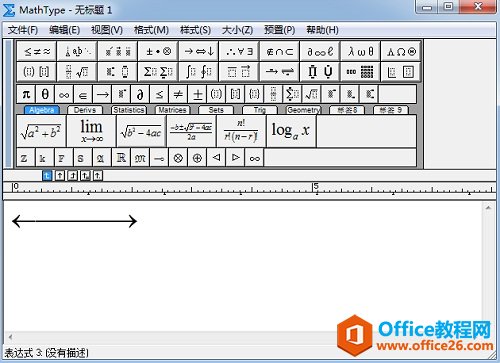Insert partial derivative symbol ∂
Screen dimensions: 500x363
coord(140,94)
